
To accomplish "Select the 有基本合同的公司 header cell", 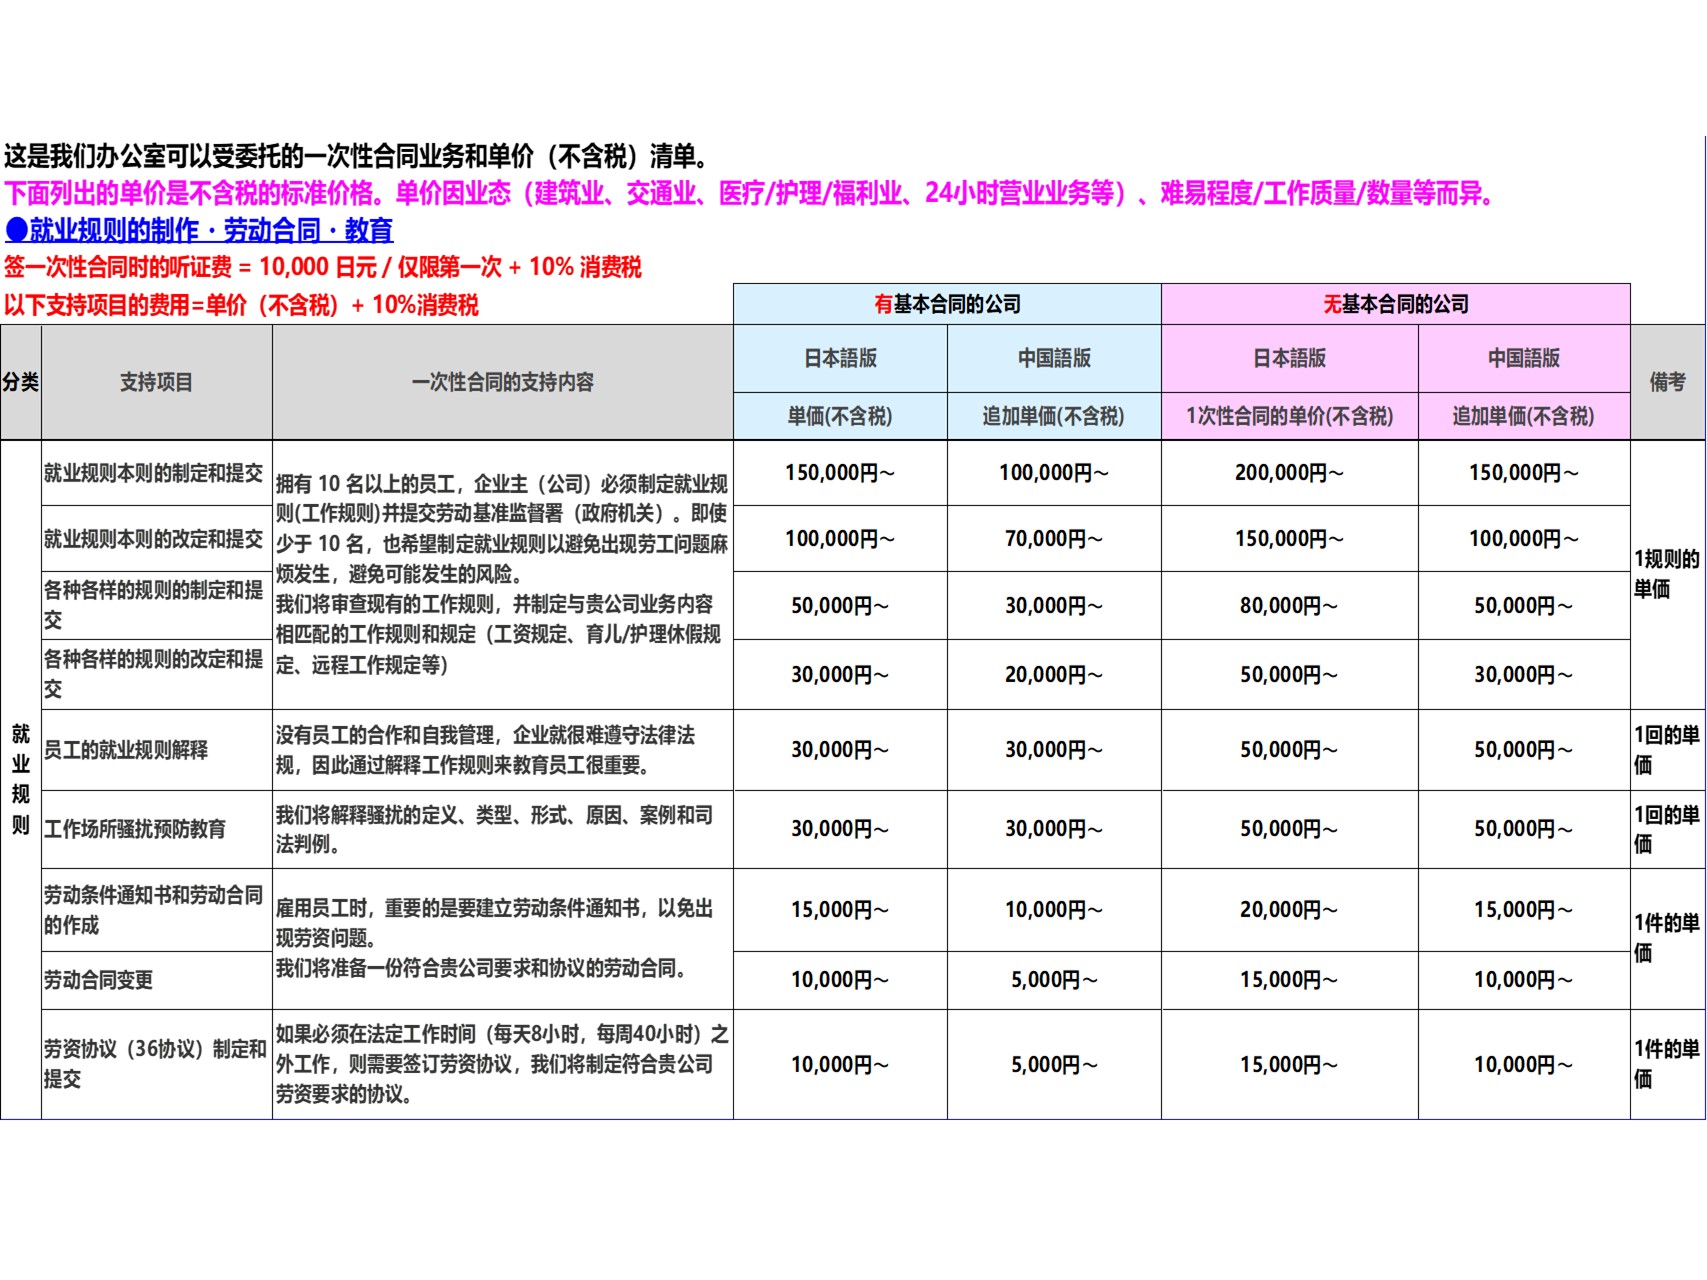I will [946, 304].
